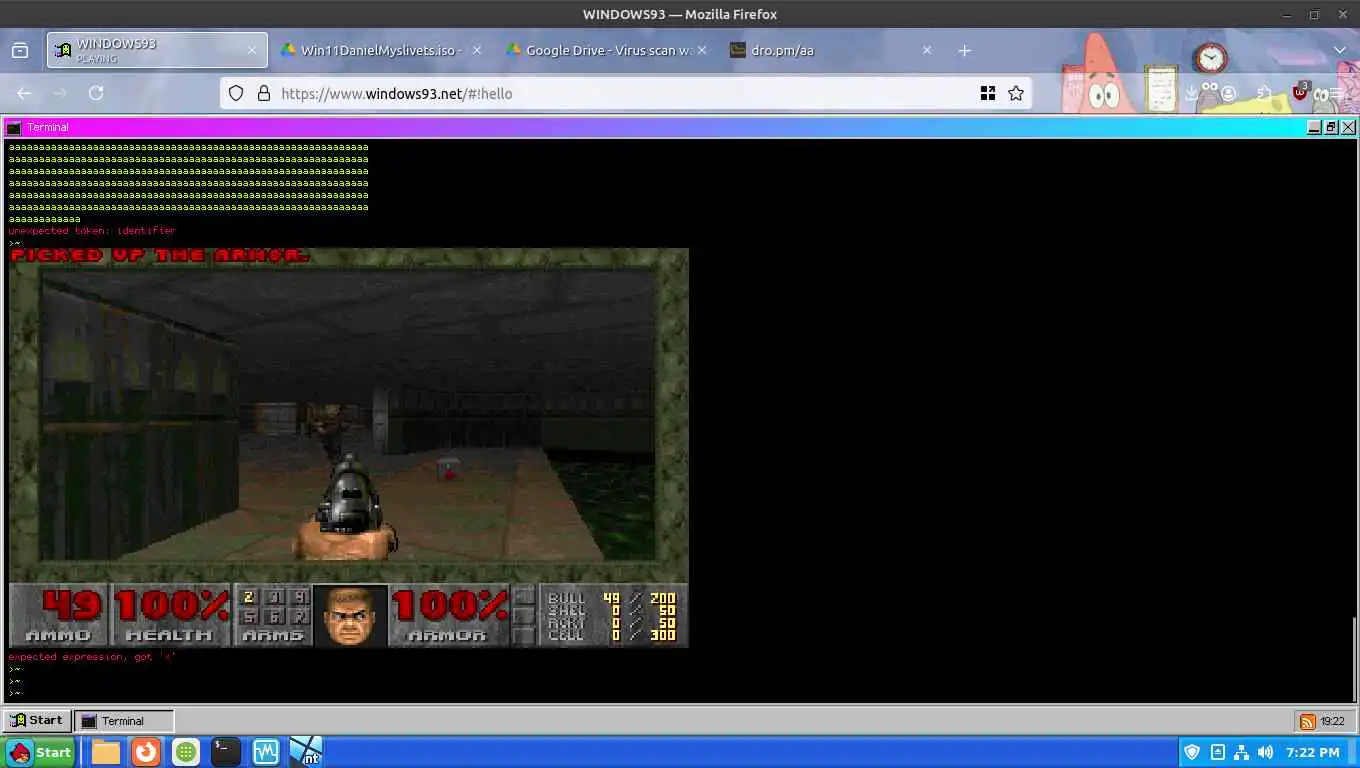Viewport: 1360px width, 768px height.
Task: Open the Firefox hamburger application menu
Action: click(1336, 93)
